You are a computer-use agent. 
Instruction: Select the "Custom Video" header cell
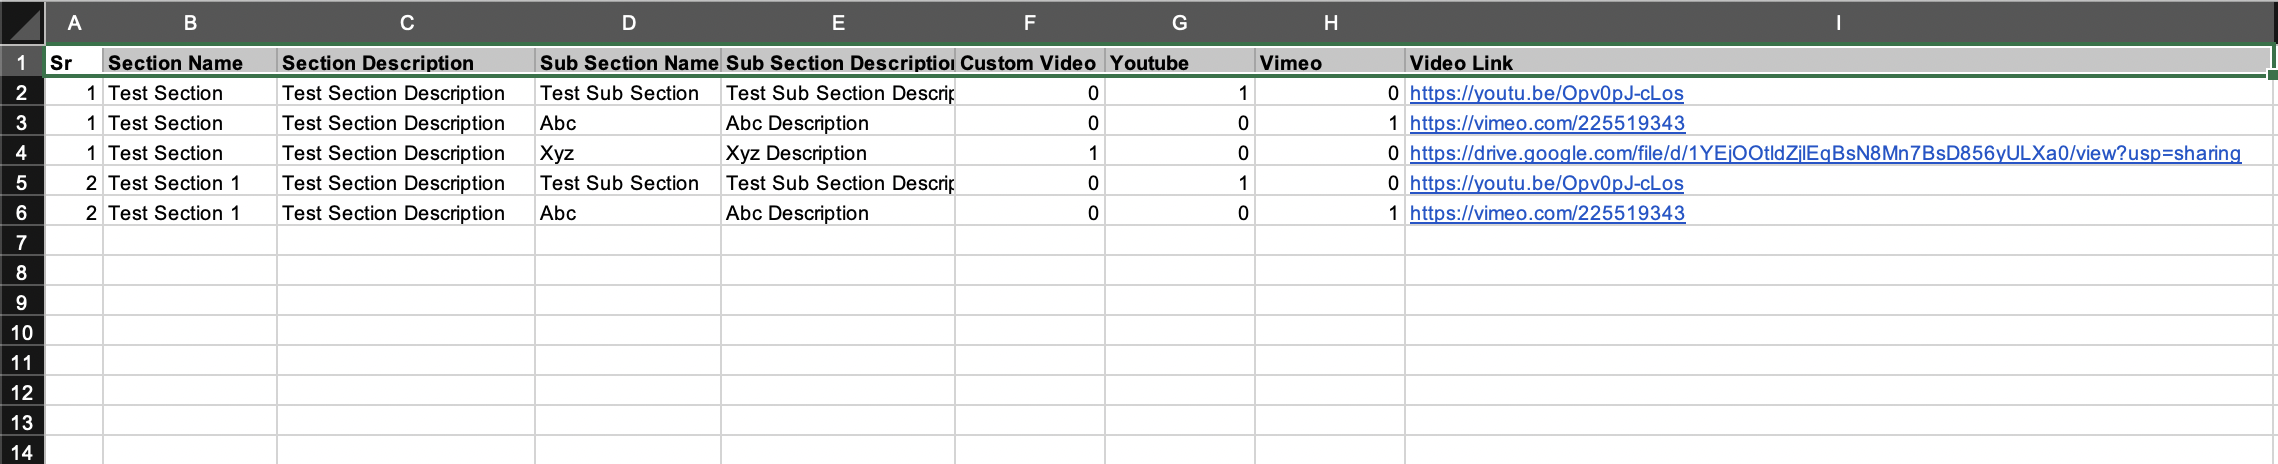tap(1030, 62)
